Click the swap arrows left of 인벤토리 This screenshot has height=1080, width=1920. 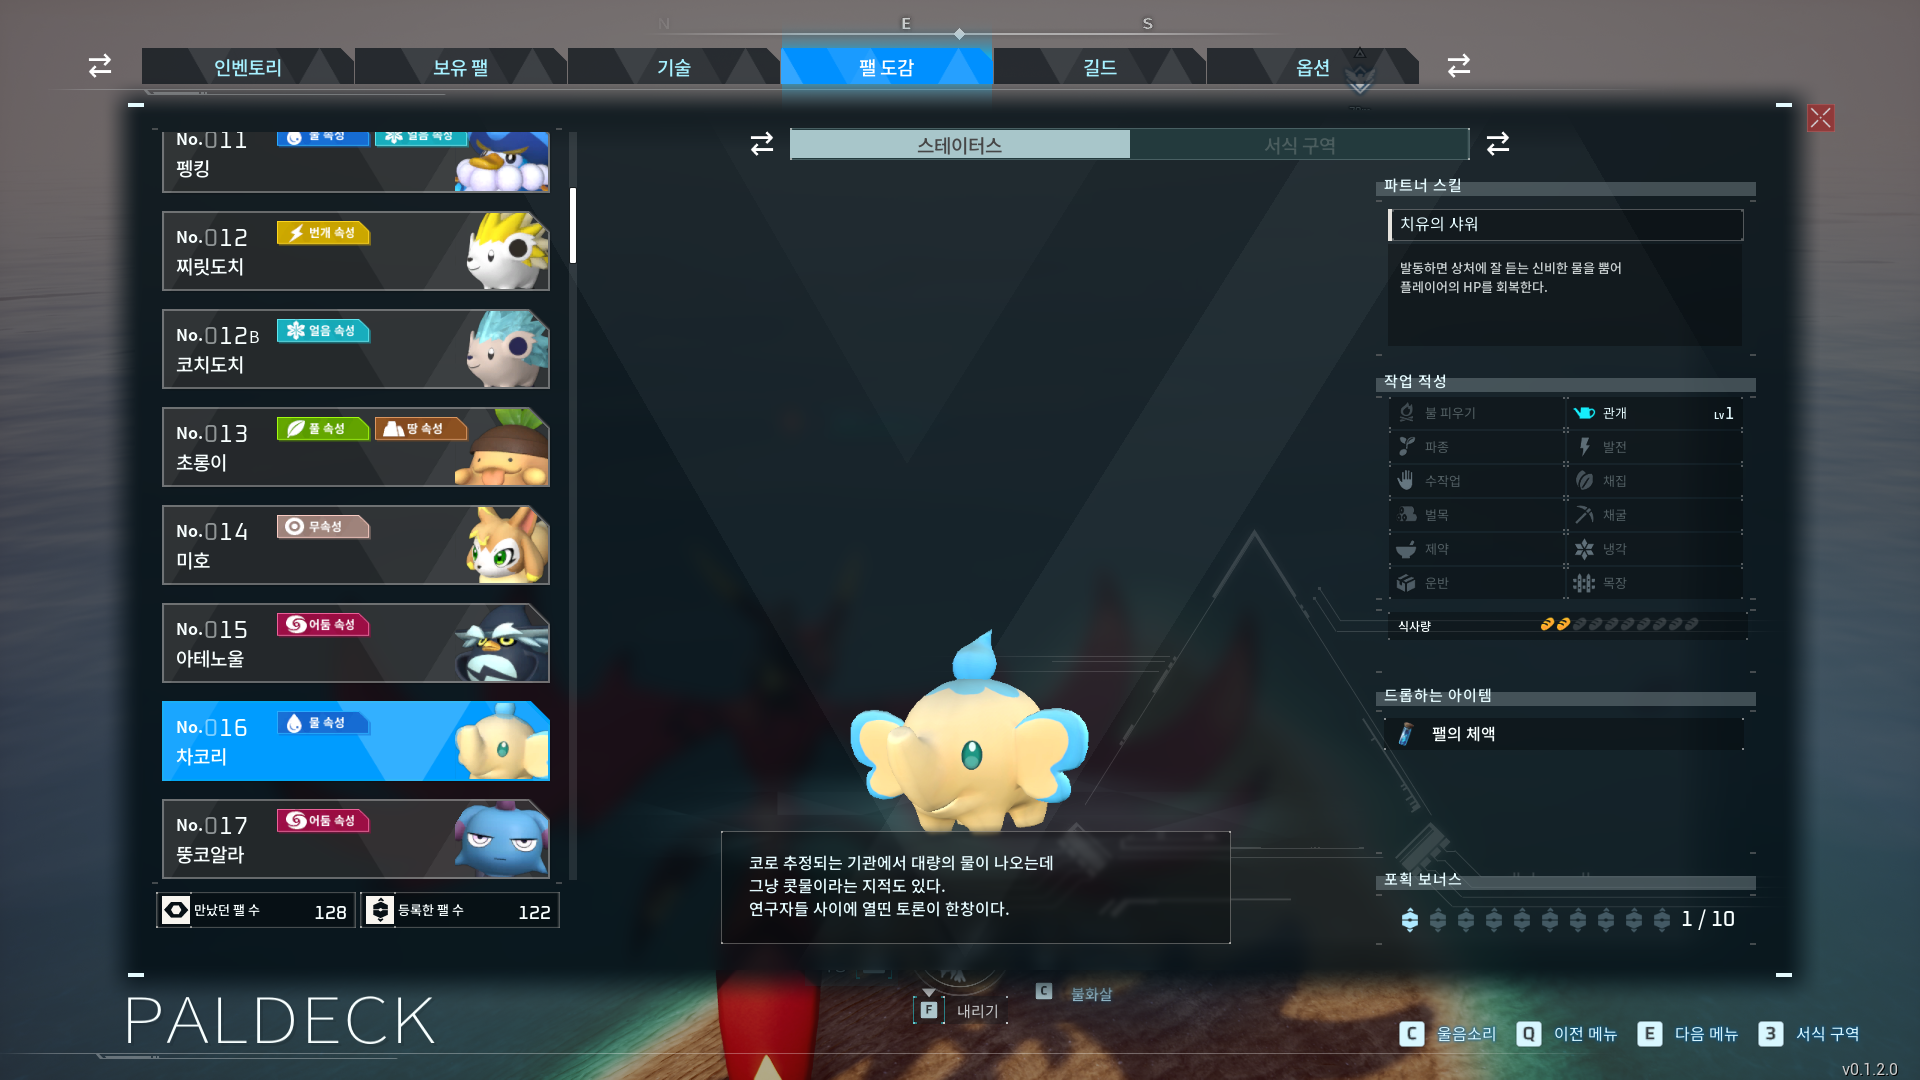100,66
